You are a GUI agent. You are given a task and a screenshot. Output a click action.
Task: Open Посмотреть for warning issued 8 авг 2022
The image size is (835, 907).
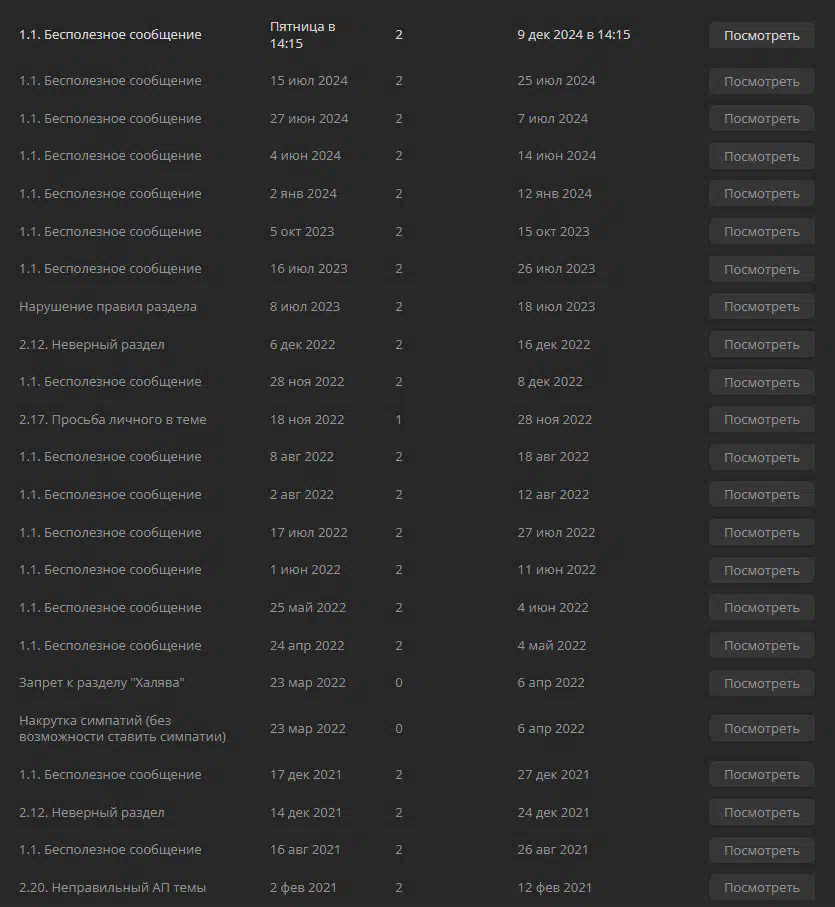pos(762,457)
